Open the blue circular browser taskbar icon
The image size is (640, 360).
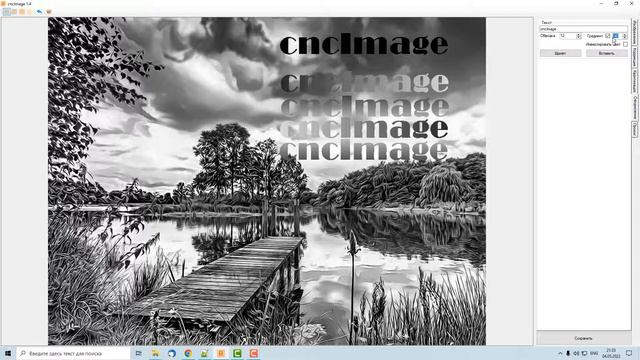click(172, 353)
